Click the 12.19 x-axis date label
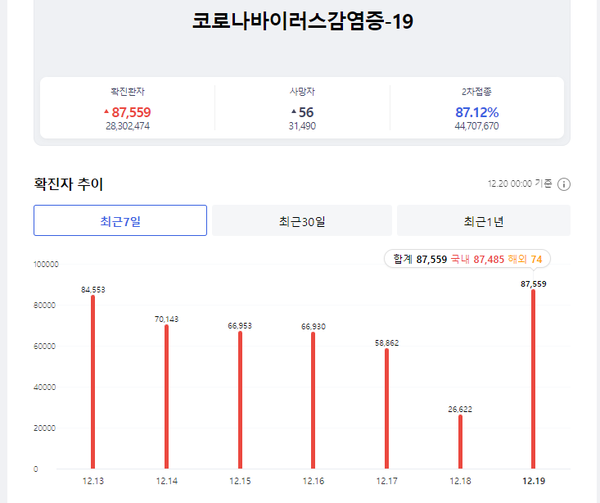The image size is (600, 503). point(533,481)
